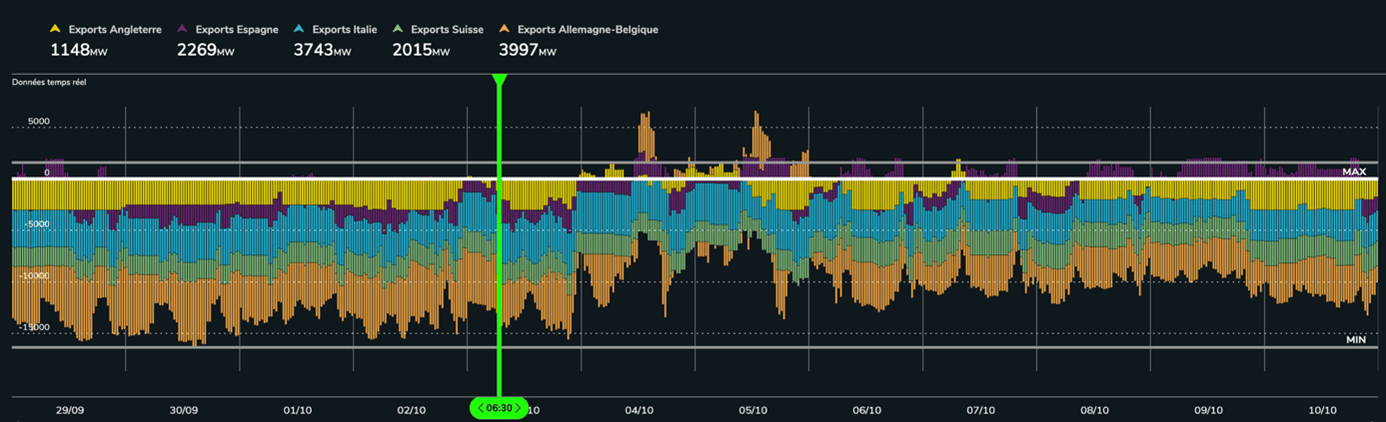Click the MAX threshold line label
The height and width of the screenshot is (422, 1386).
pos(1354,172)
